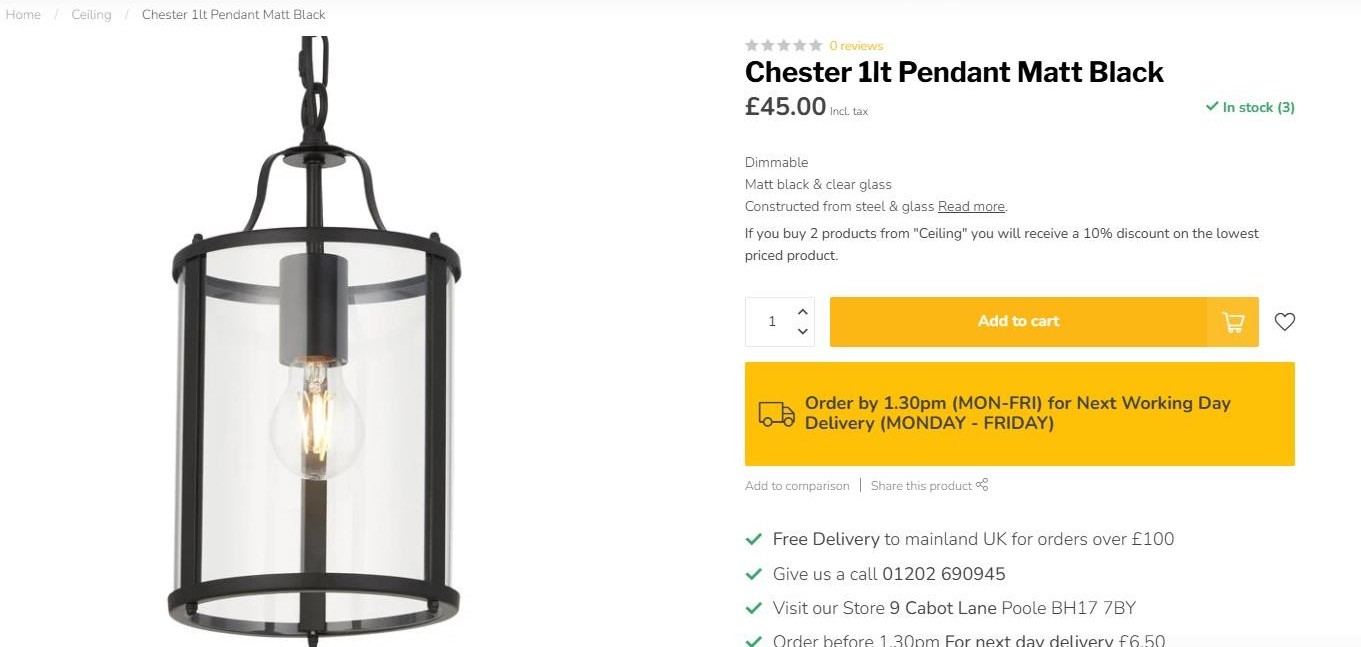Increase quantity with the up arrow

coord(802,311)
